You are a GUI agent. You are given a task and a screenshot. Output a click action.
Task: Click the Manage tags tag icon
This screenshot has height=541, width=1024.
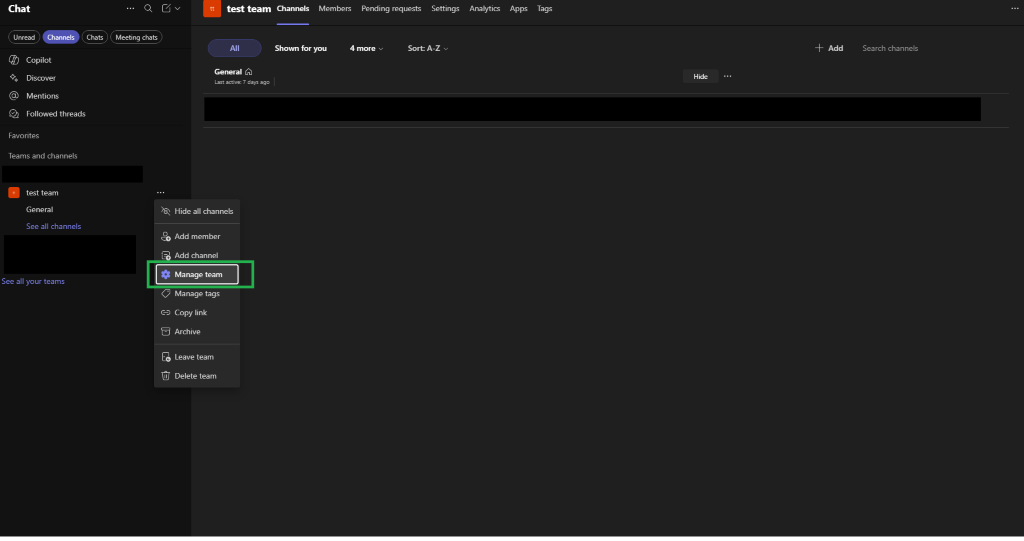(x=166, y=294)
